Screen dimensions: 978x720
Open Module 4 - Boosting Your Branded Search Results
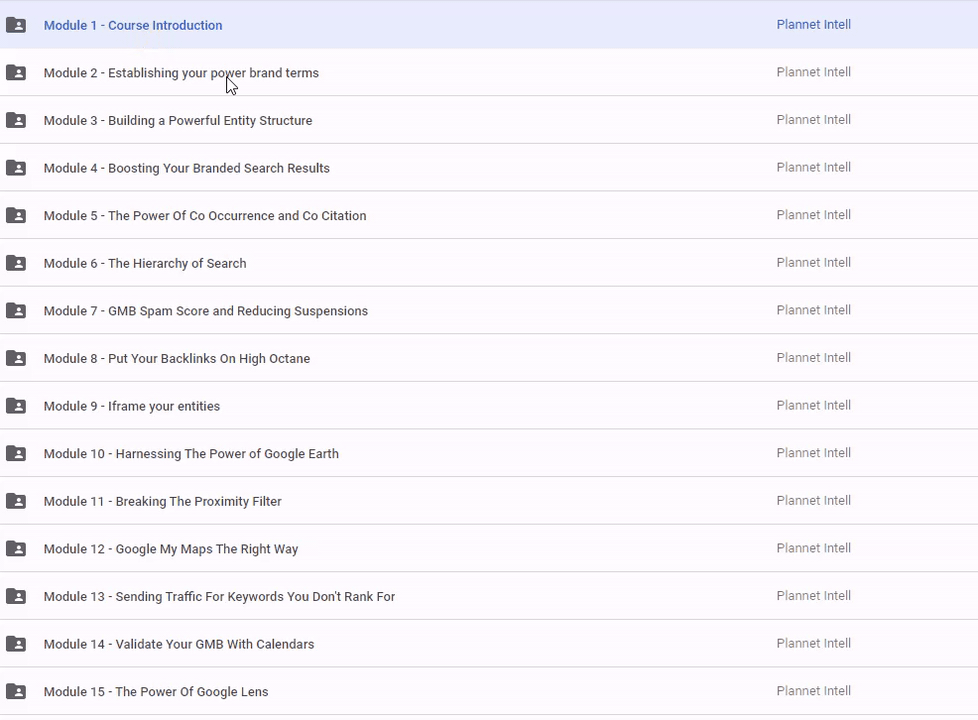[x=186, y=168]
